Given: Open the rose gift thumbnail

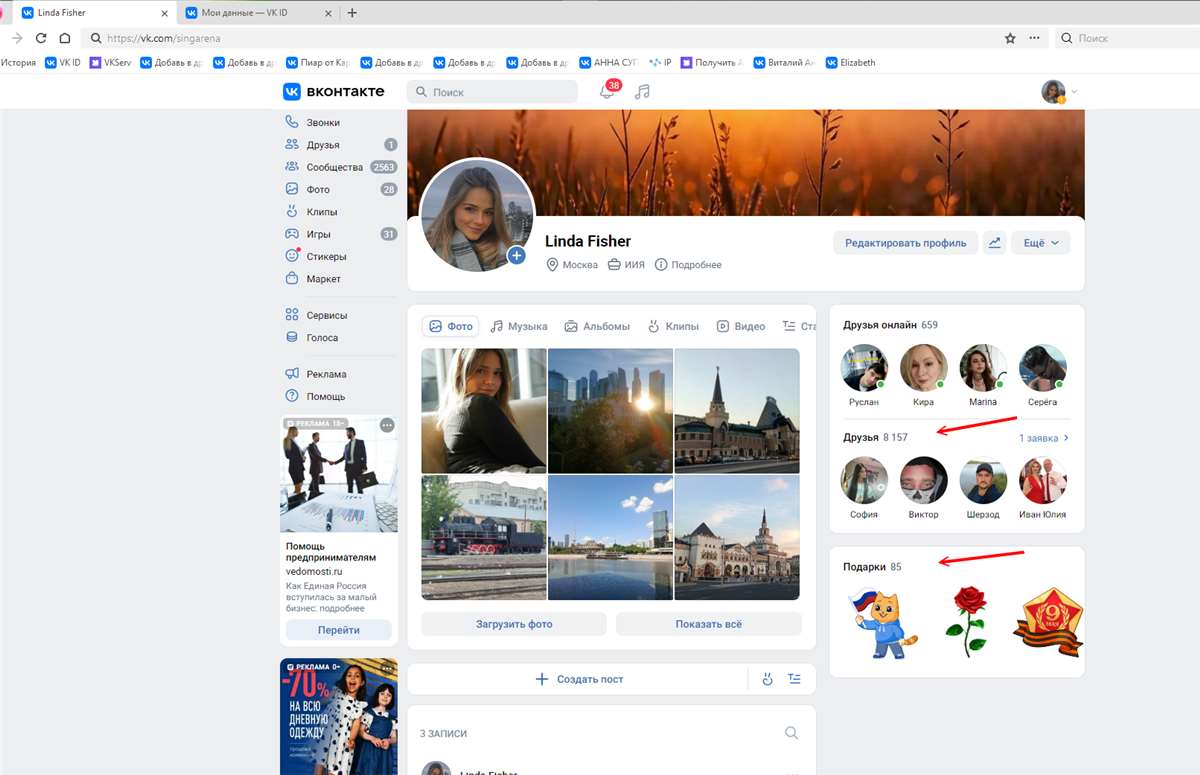Looking at the screenshot, I should [x=966, y=620].
